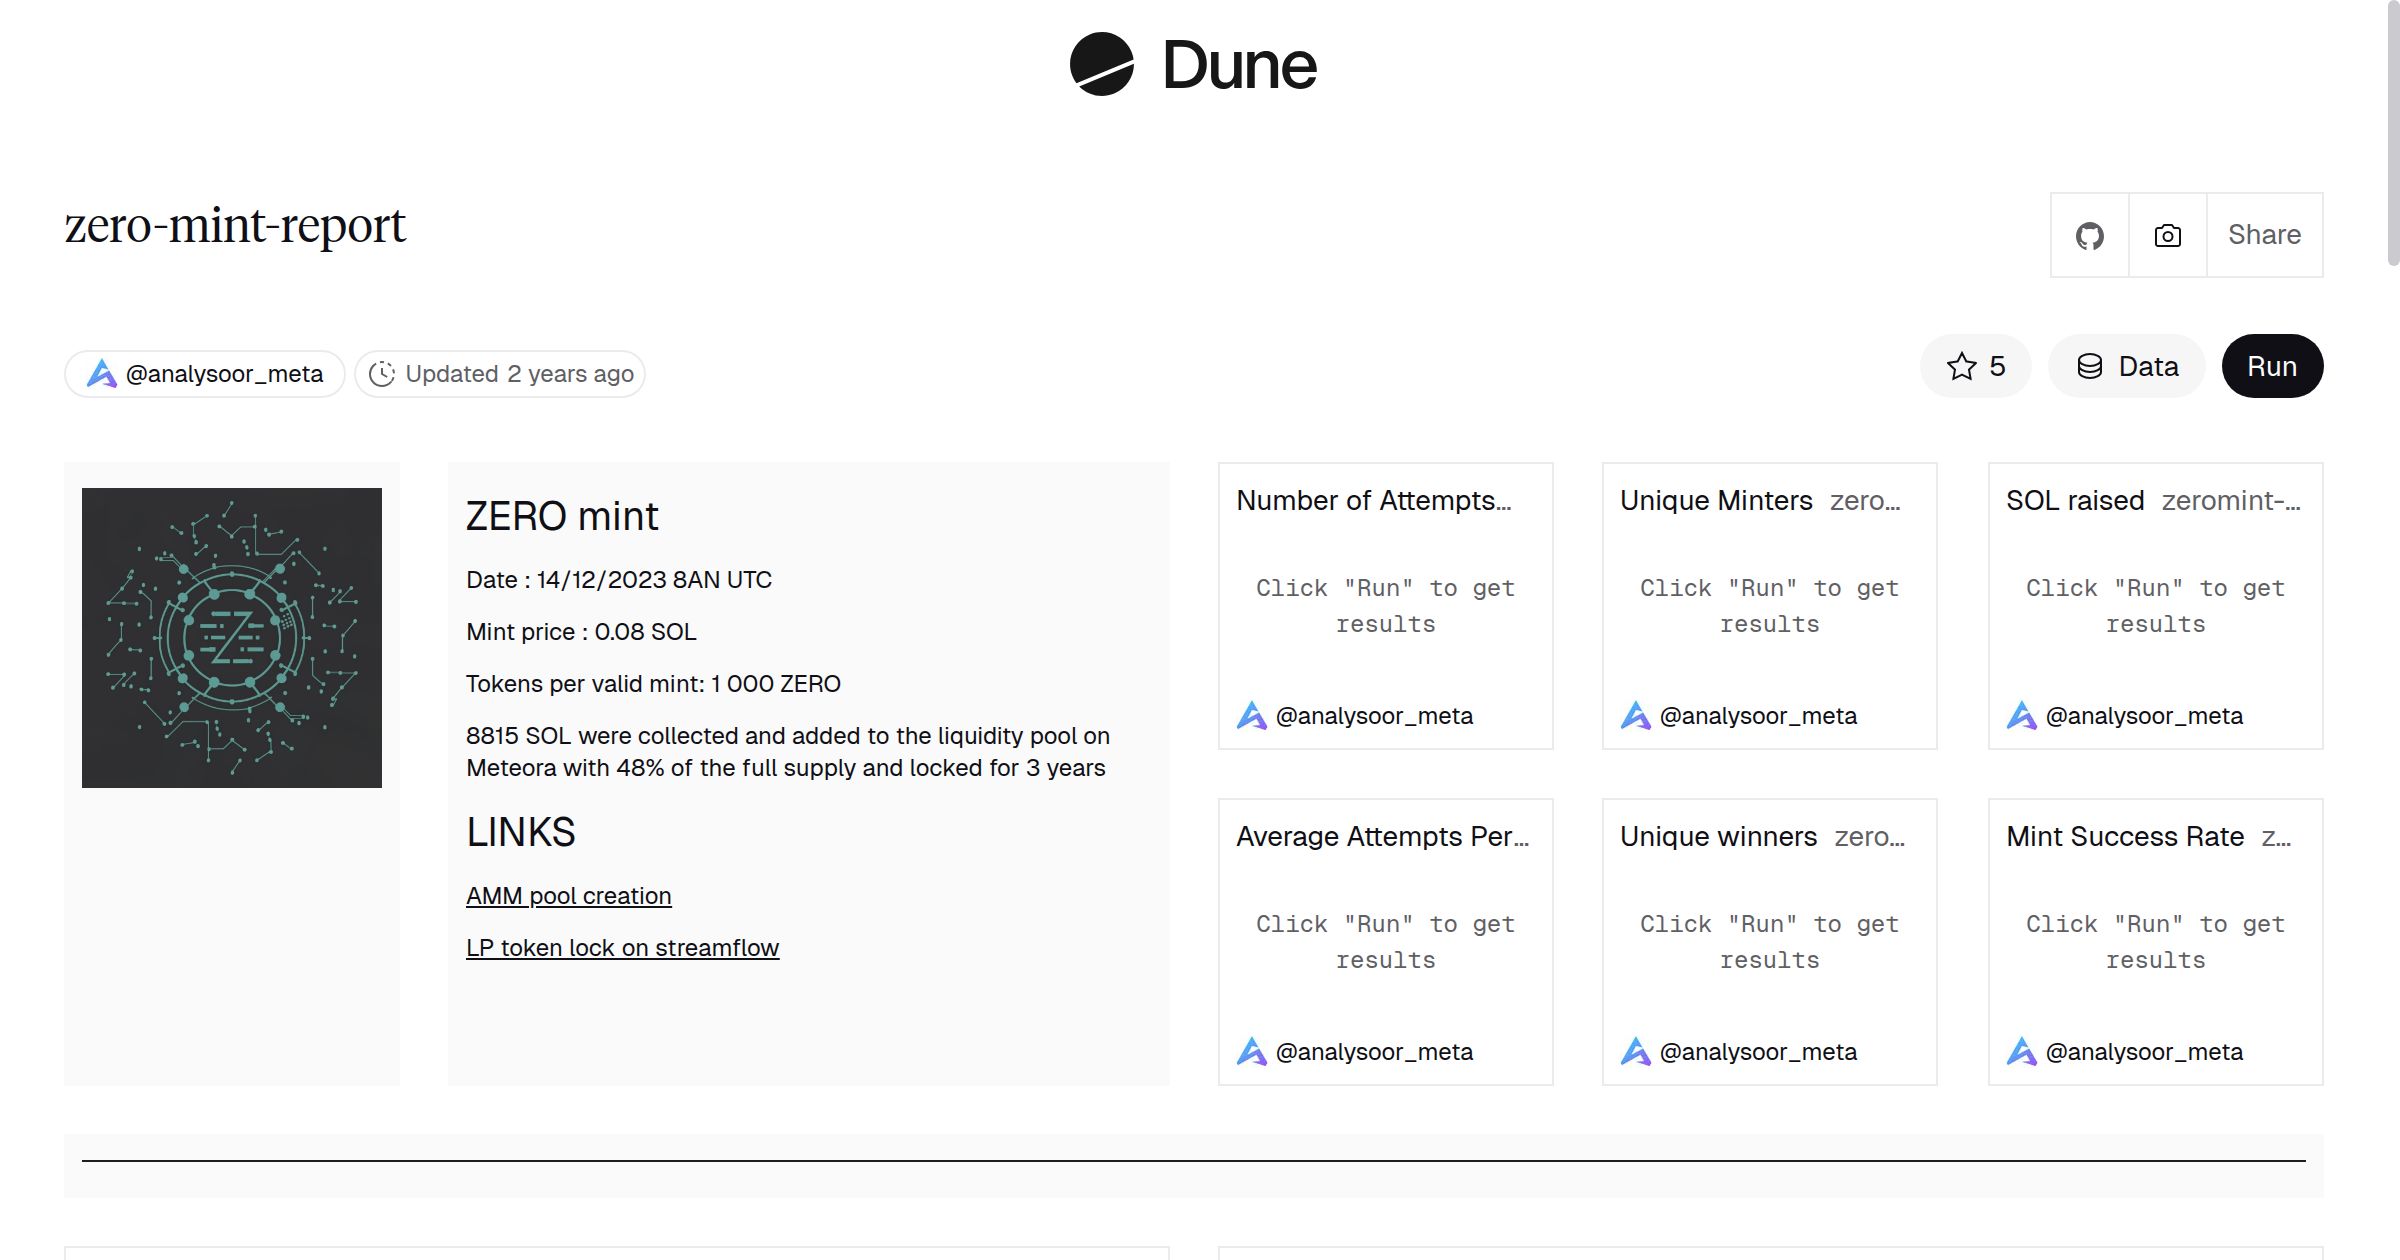Viewport: 2400px width, 1260px height.
Task: Click the Dune wordmark text
Action: pos(1239,66)
